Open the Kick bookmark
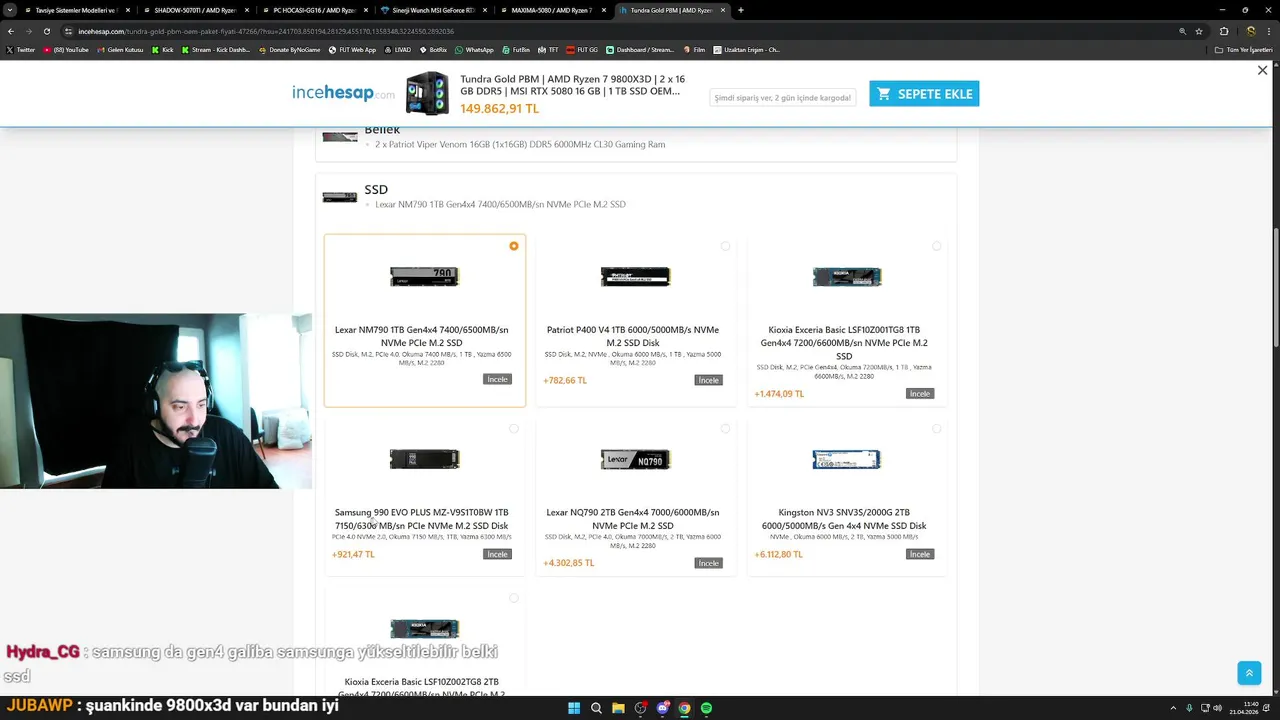Screen dimensions: 1280x720 [x=163, y=49]
